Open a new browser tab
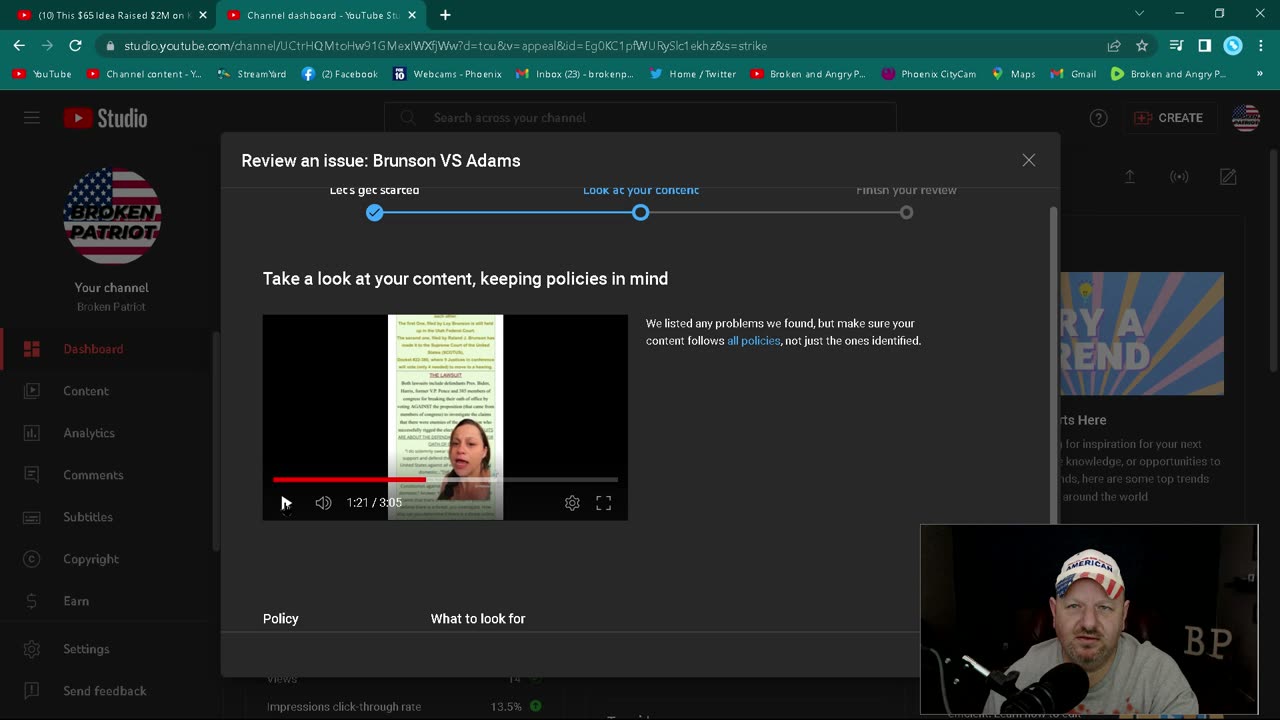1280x720 pixels. click(445, 15)
